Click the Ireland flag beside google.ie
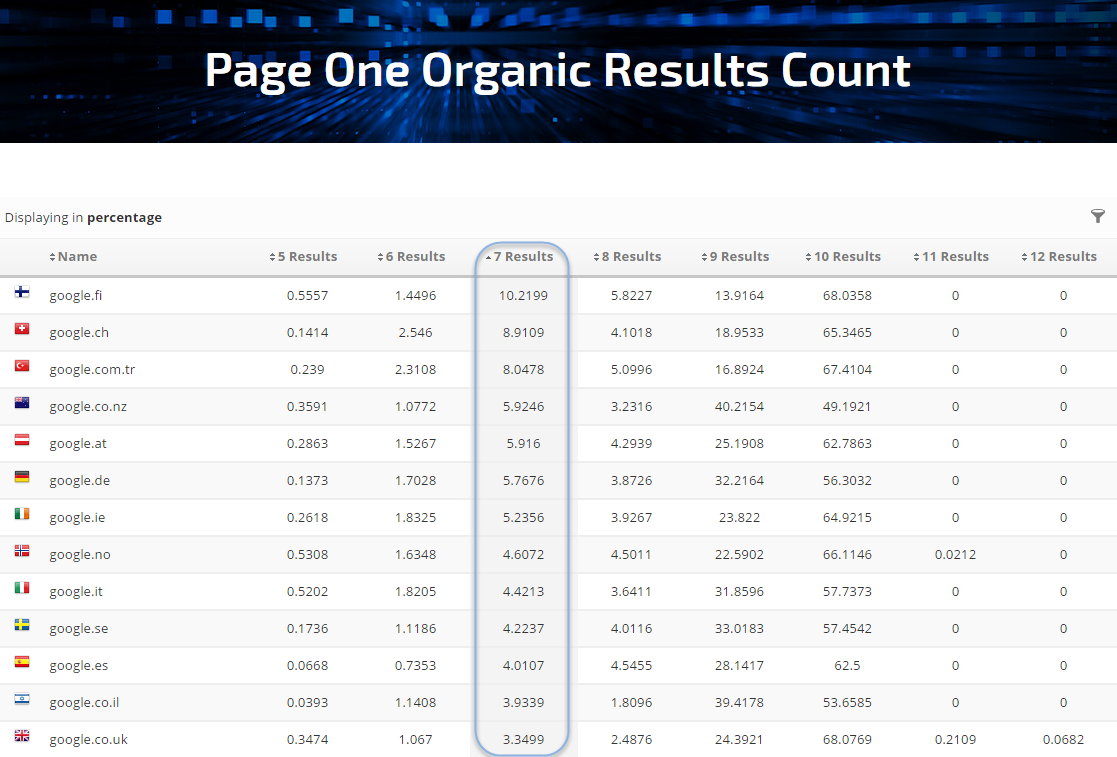 22,514
